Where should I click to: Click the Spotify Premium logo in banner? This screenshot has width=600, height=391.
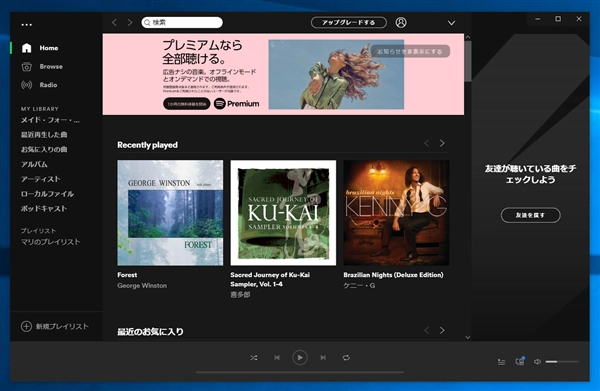[236, 104]
